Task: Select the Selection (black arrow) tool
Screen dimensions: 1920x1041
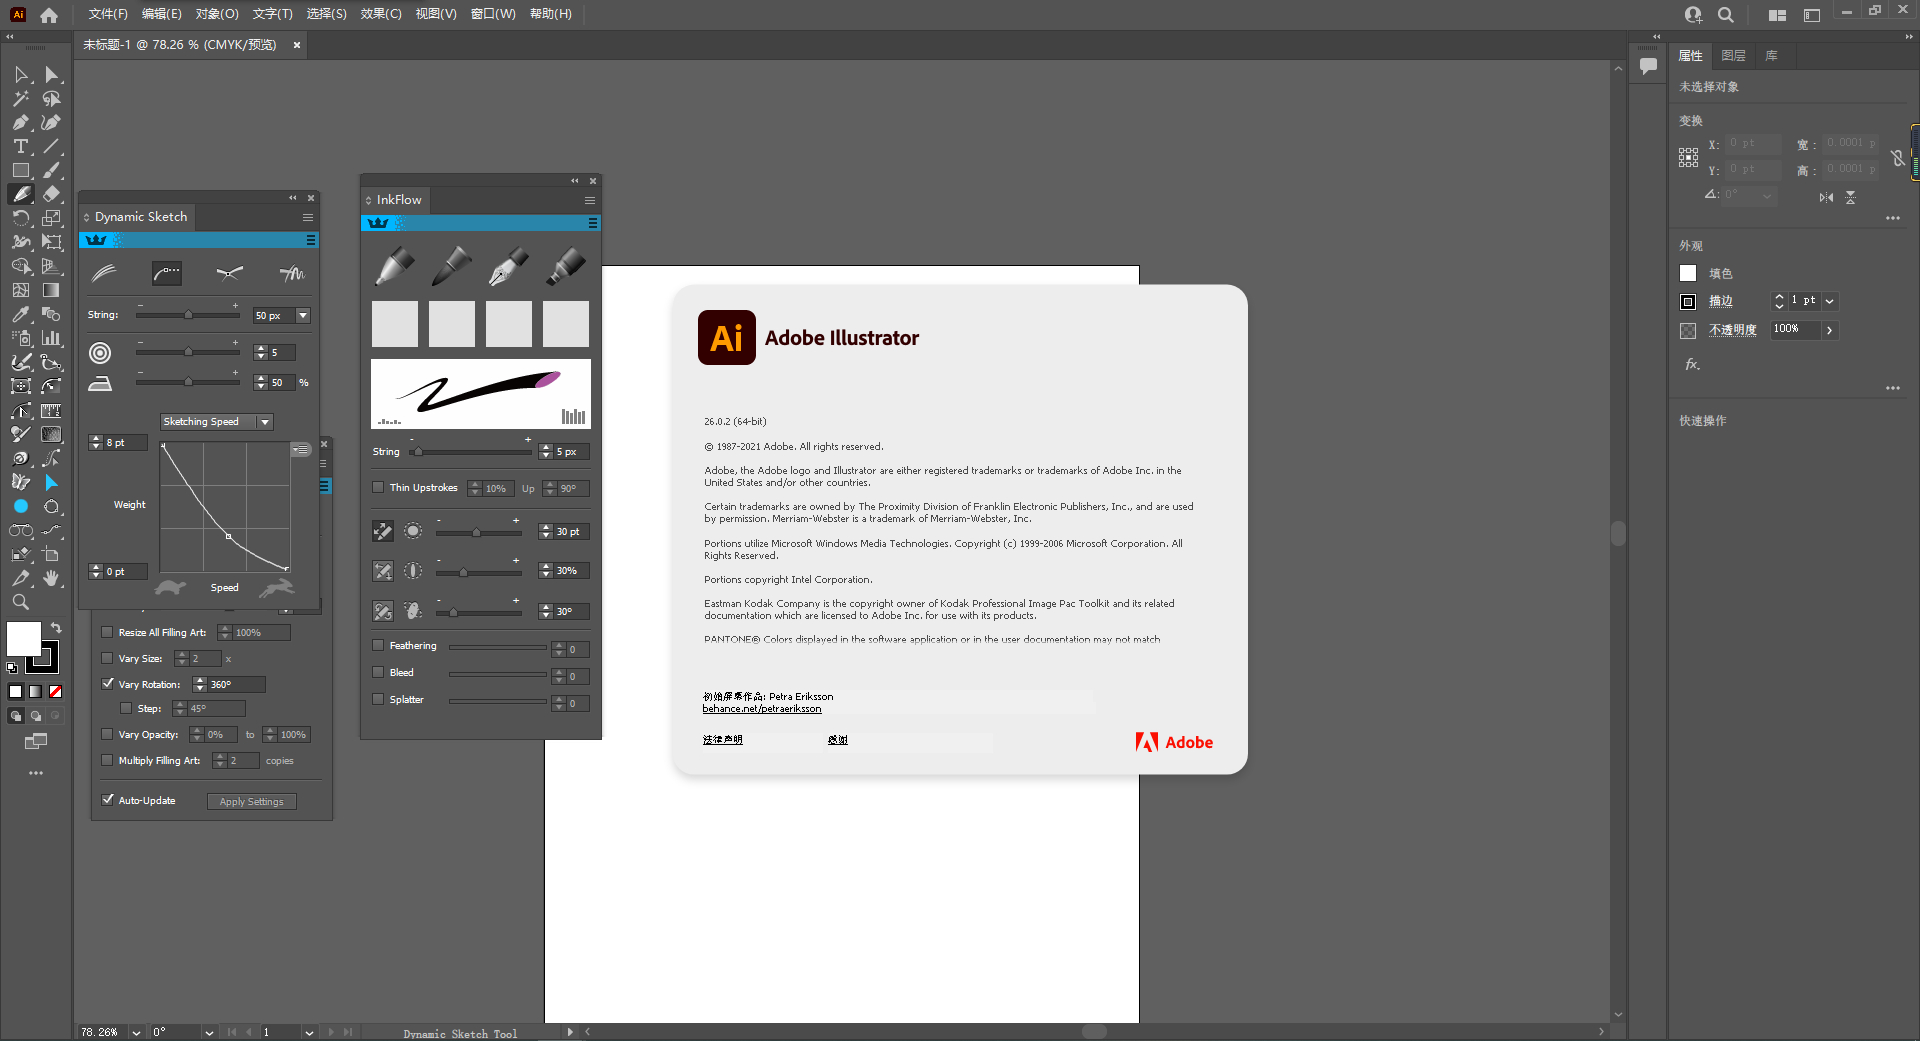Action: (x=21, y=75)
